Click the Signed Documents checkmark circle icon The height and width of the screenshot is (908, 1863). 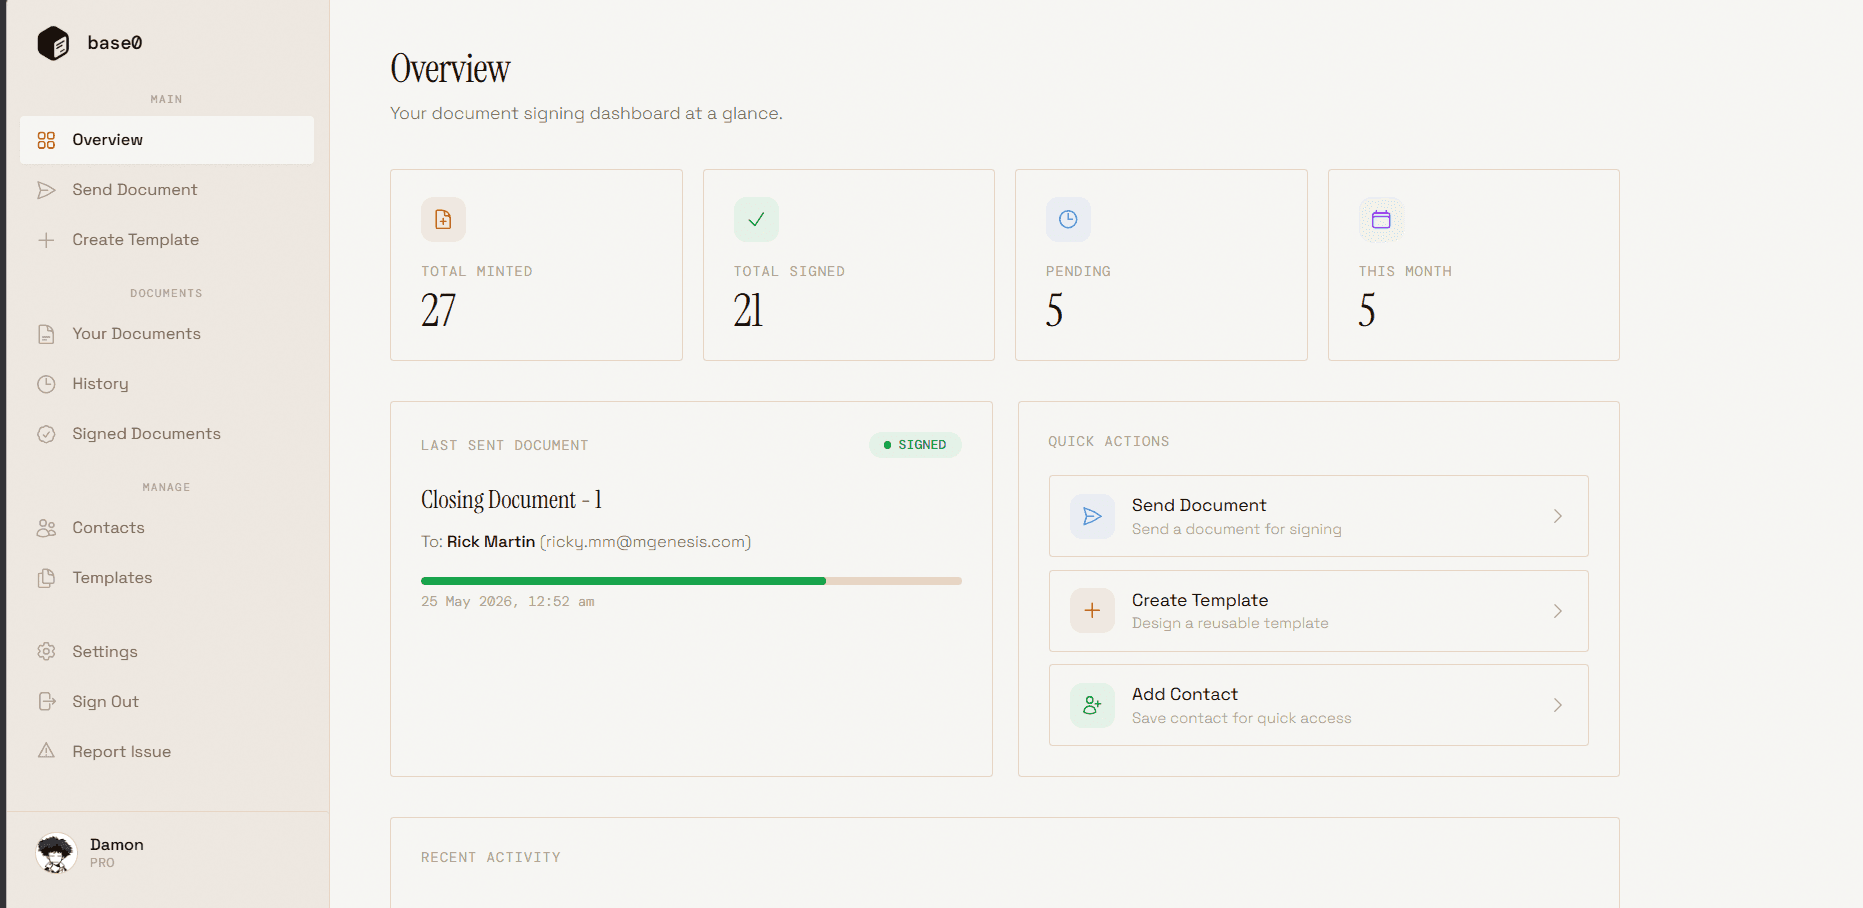[46, 434]
